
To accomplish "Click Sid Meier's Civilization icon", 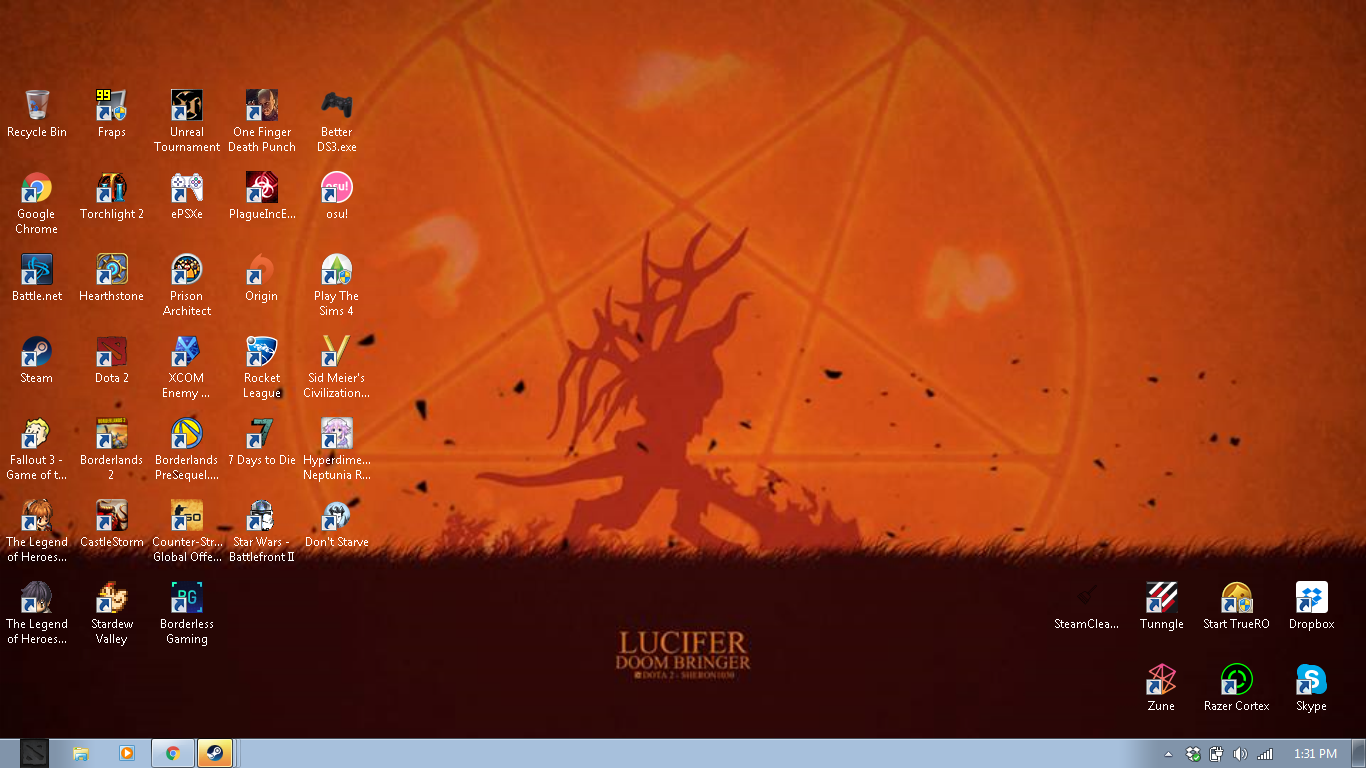I will tap(336, 351).
